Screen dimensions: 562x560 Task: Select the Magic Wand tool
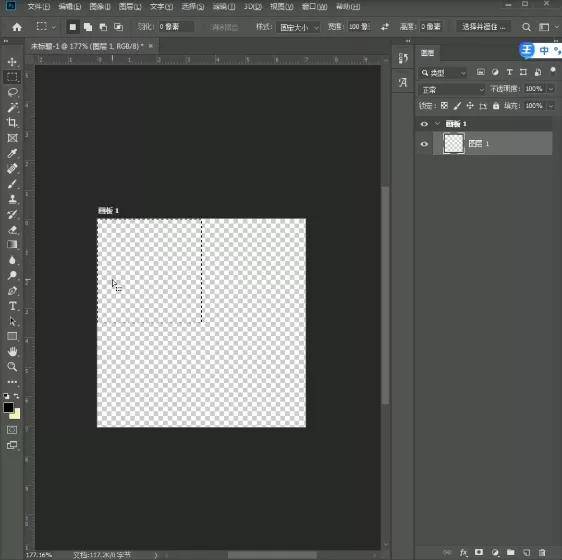click(12, 107)
